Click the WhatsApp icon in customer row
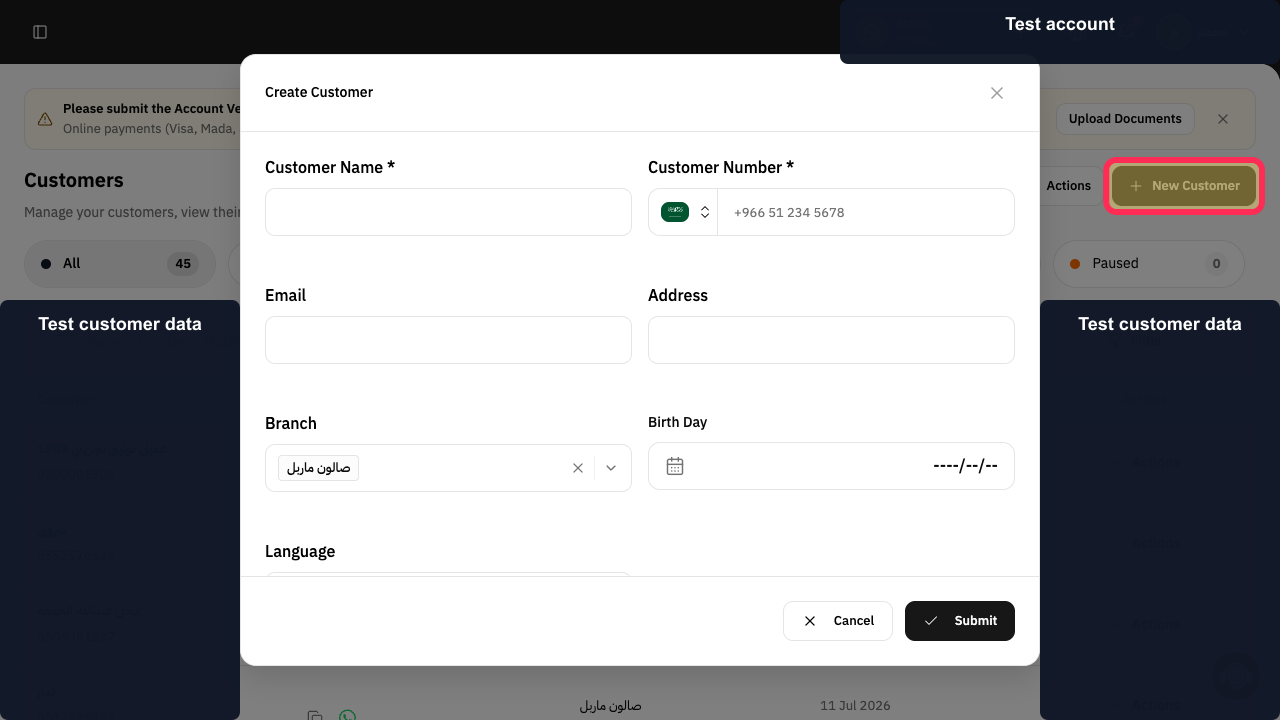The image size is (1280, 720). point(347,714)
